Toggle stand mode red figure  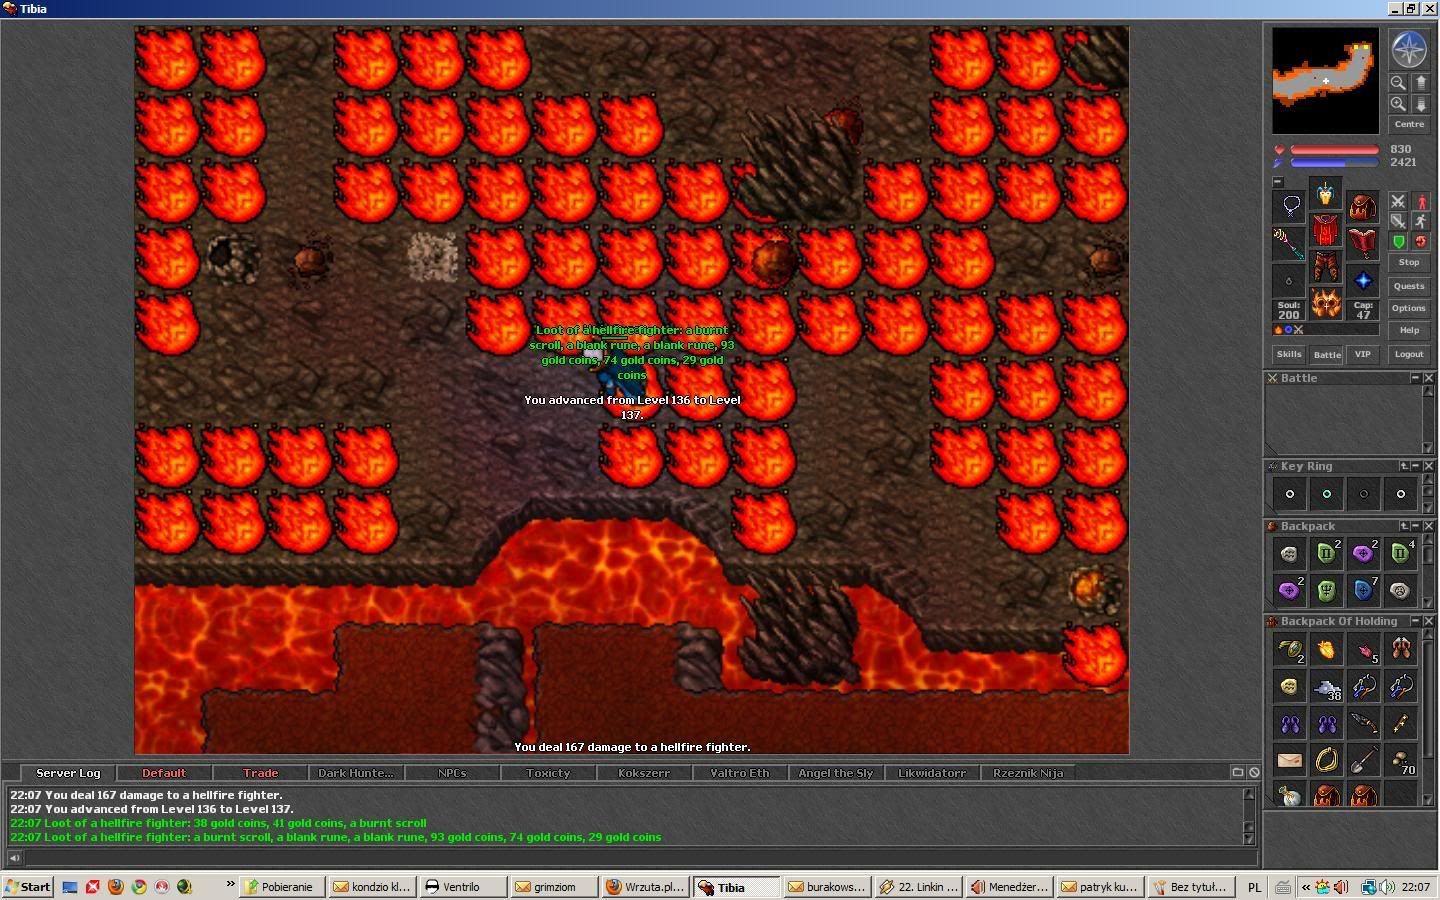click(1421, 201)
